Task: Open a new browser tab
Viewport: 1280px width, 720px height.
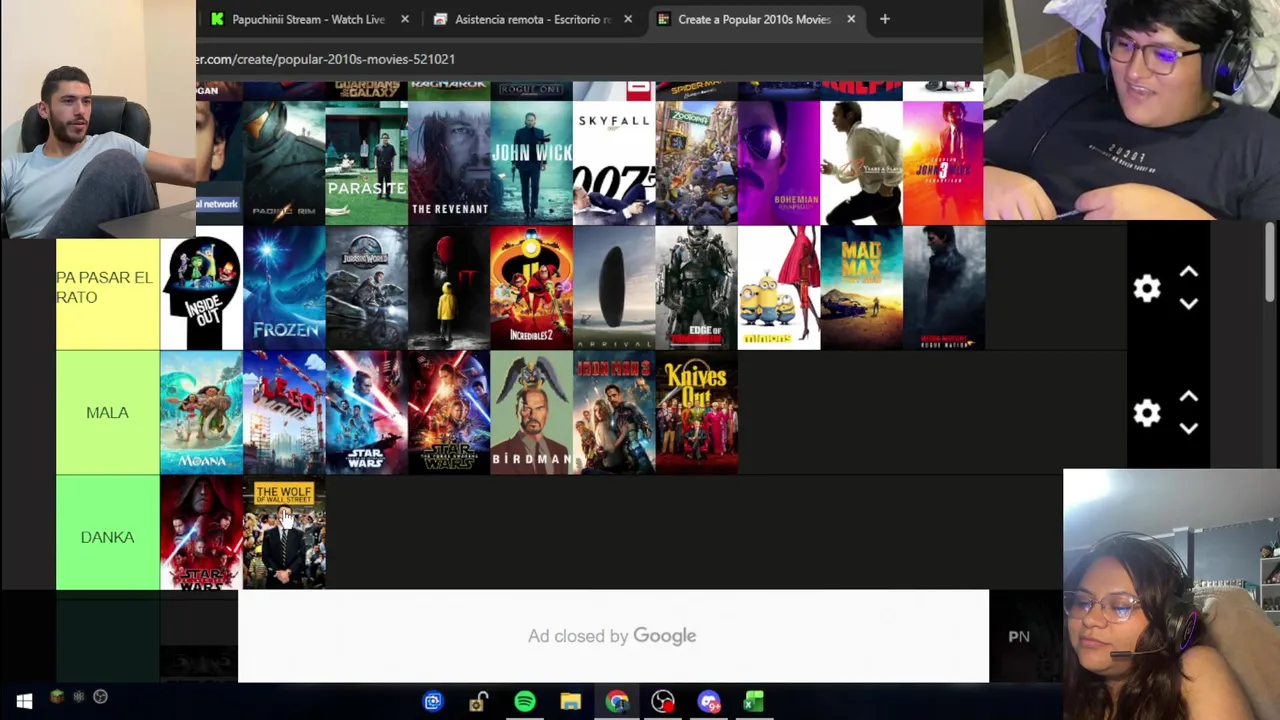Action: (x=884, y=19)
